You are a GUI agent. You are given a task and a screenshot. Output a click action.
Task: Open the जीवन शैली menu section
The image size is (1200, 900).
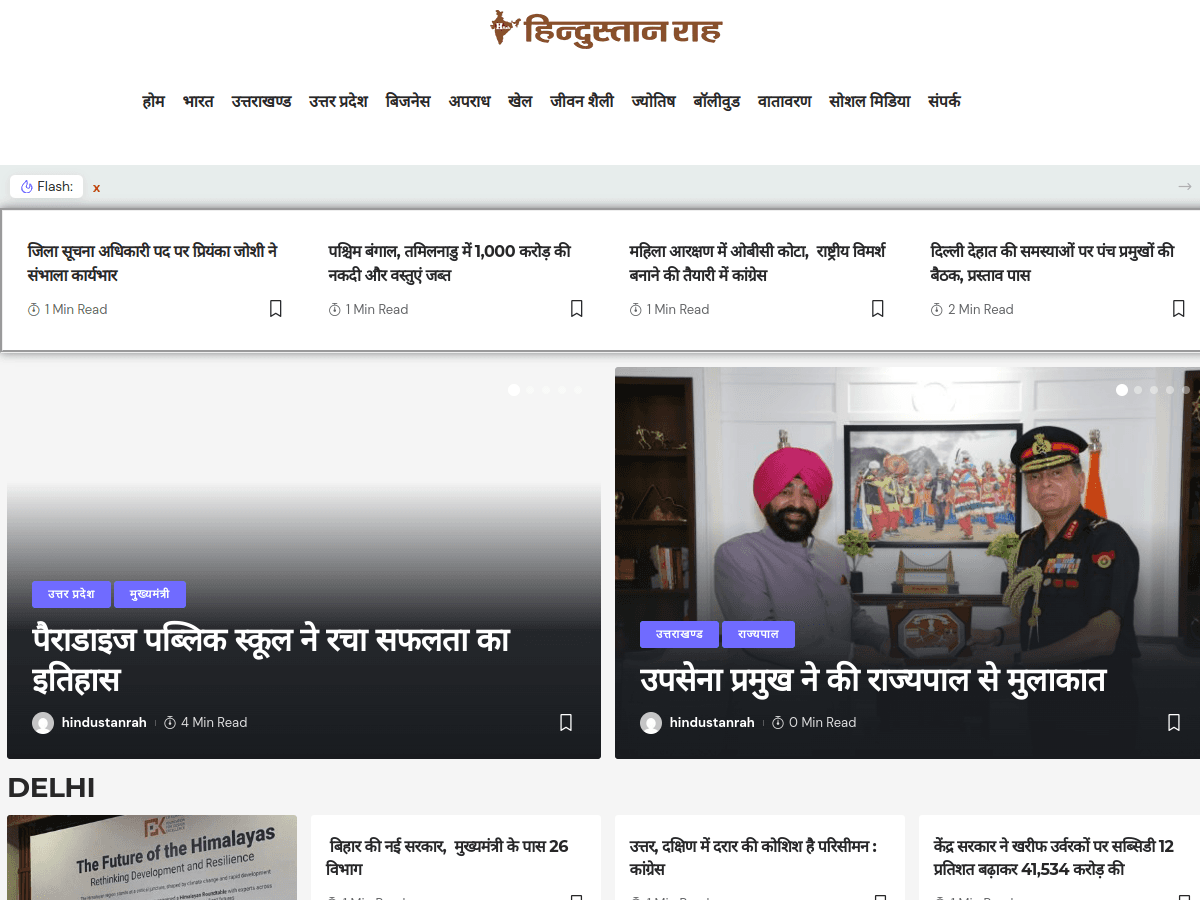tap(582, 101)
